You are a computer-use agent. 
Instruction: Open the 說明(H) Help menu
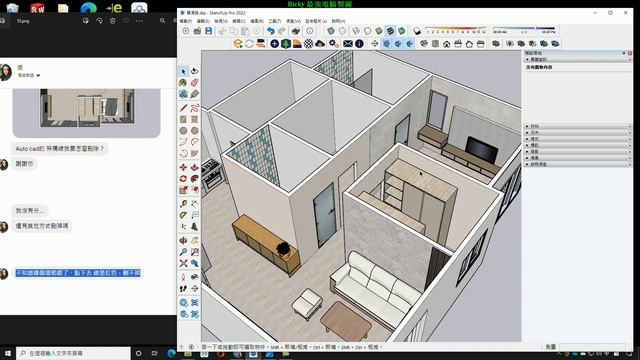[x=338, y=21]
